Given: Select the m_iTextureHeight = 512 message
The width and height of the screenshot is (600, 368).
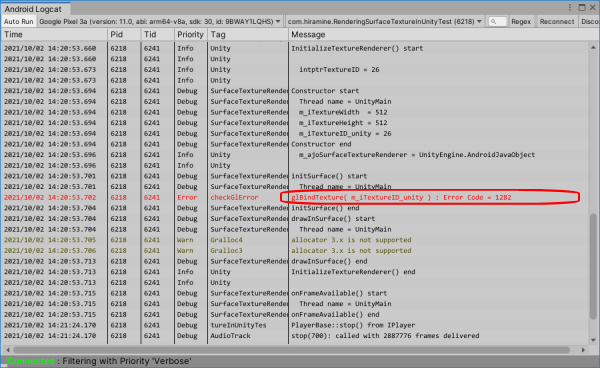Looking at the screenshot, I should click(x=343, y=123).
